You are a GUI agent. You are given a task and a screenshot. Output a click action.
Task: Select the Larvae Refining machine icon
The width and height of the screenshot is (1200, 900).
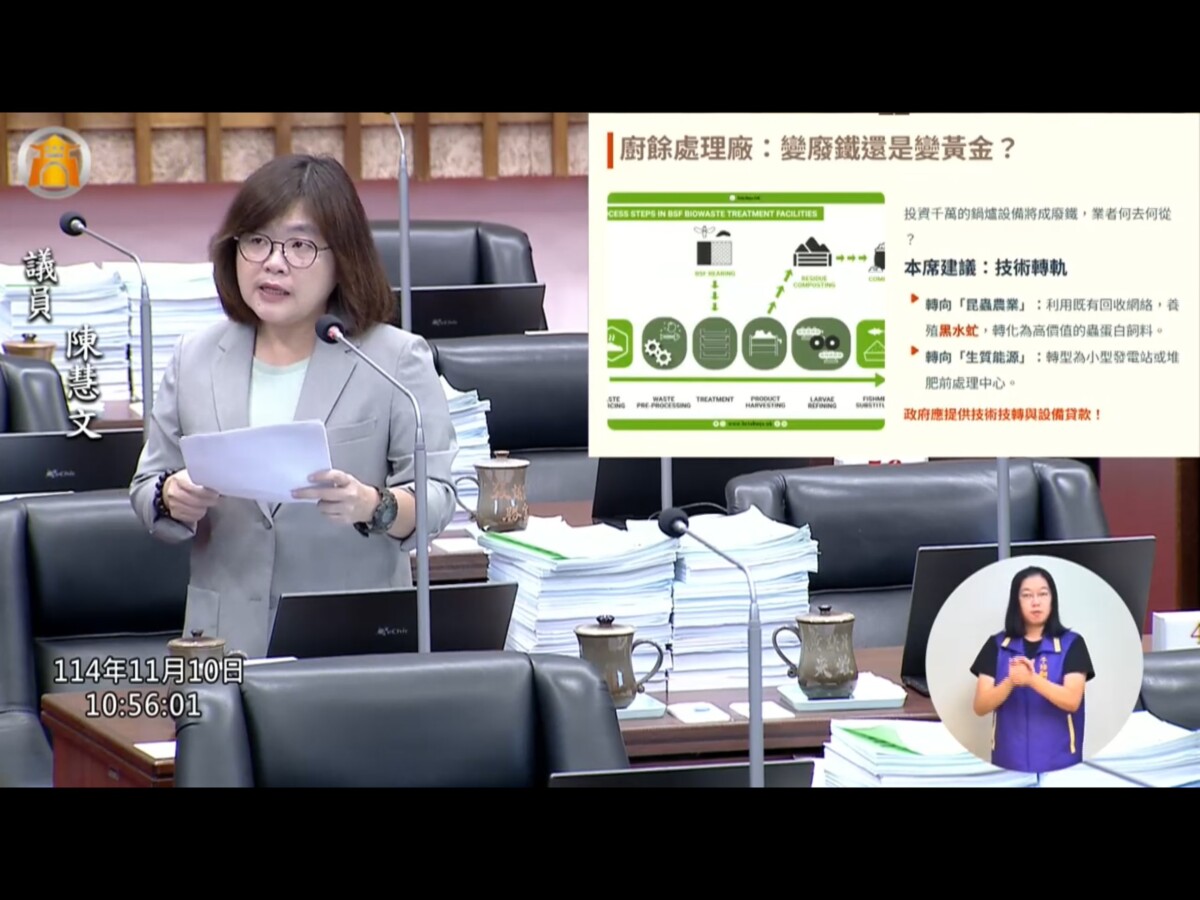pos(819,343)
